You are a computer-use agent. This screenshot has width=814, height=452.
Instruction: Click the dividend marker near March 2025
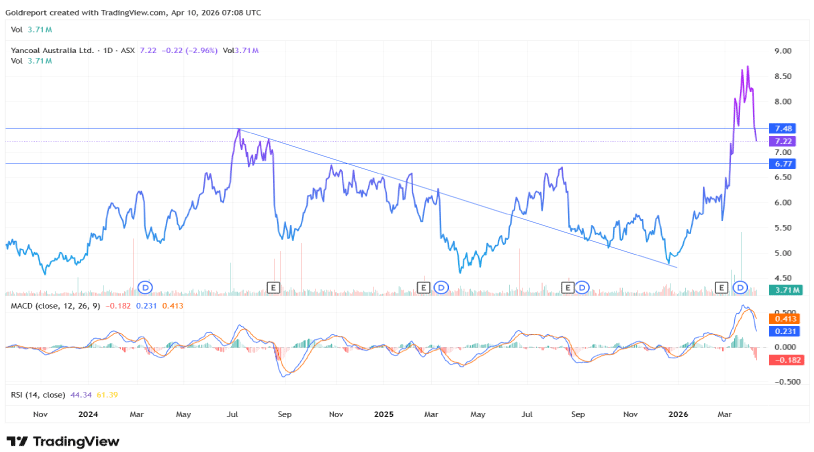440,287
